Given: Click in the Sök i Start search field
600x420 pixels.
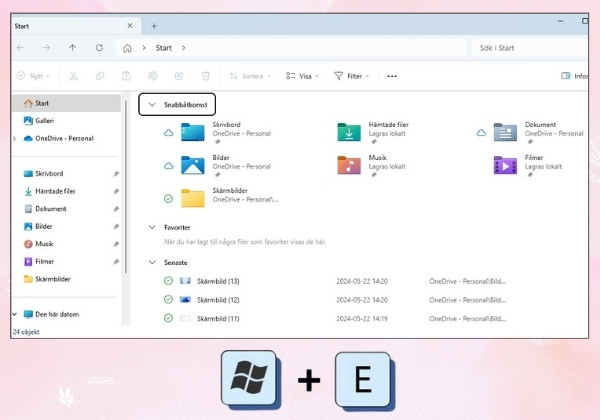Looking at the screenshot, I should click(x=530, y=48).
